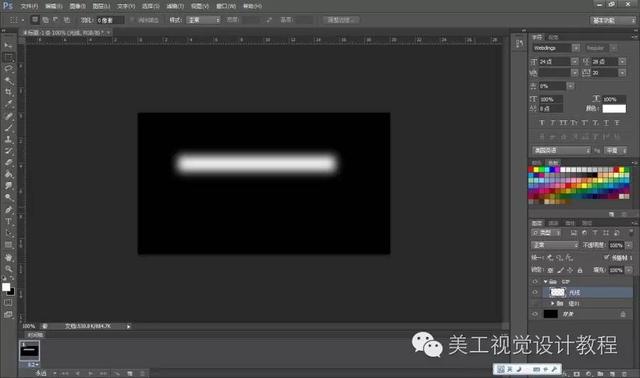Click the Feather input field

[110, 20]
